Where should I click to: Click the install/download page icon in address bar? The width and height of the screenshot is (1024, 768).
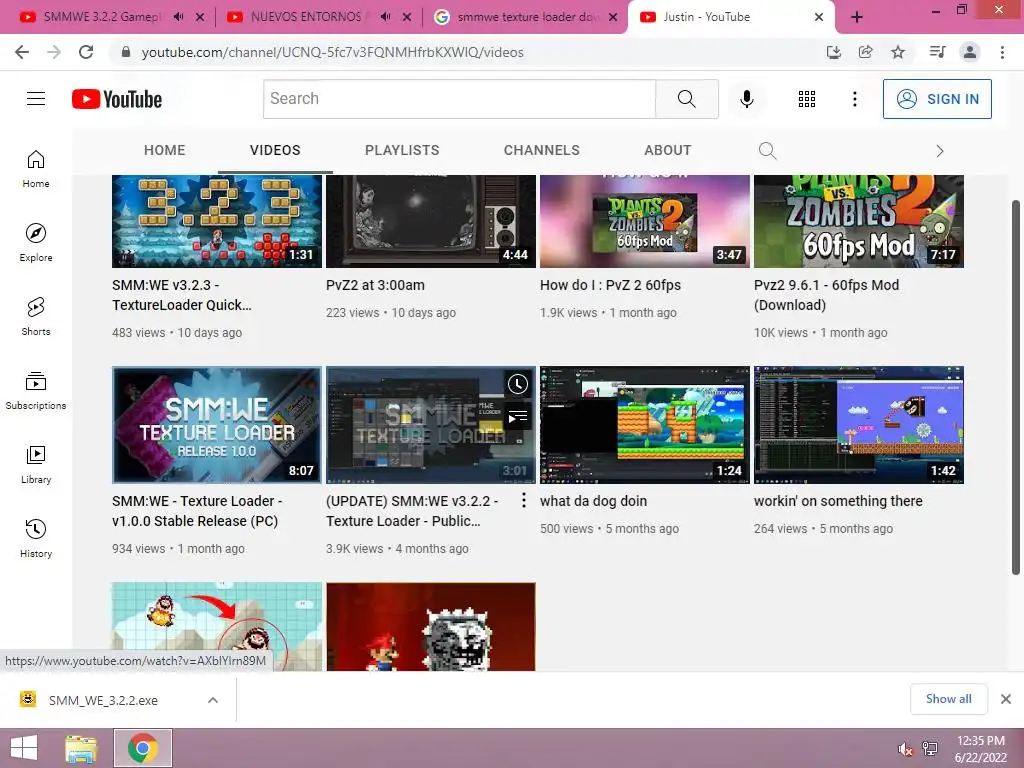click(833, 52)
